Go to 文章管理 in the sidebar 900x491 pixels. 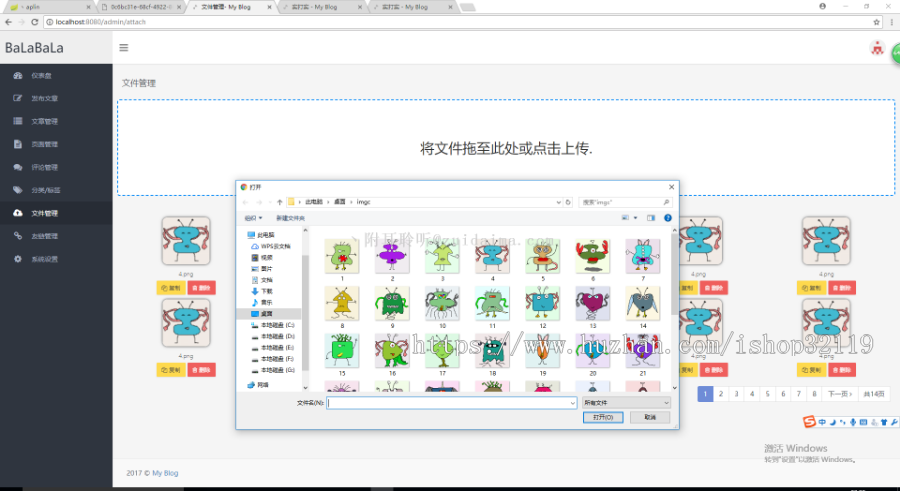(56, 121)
